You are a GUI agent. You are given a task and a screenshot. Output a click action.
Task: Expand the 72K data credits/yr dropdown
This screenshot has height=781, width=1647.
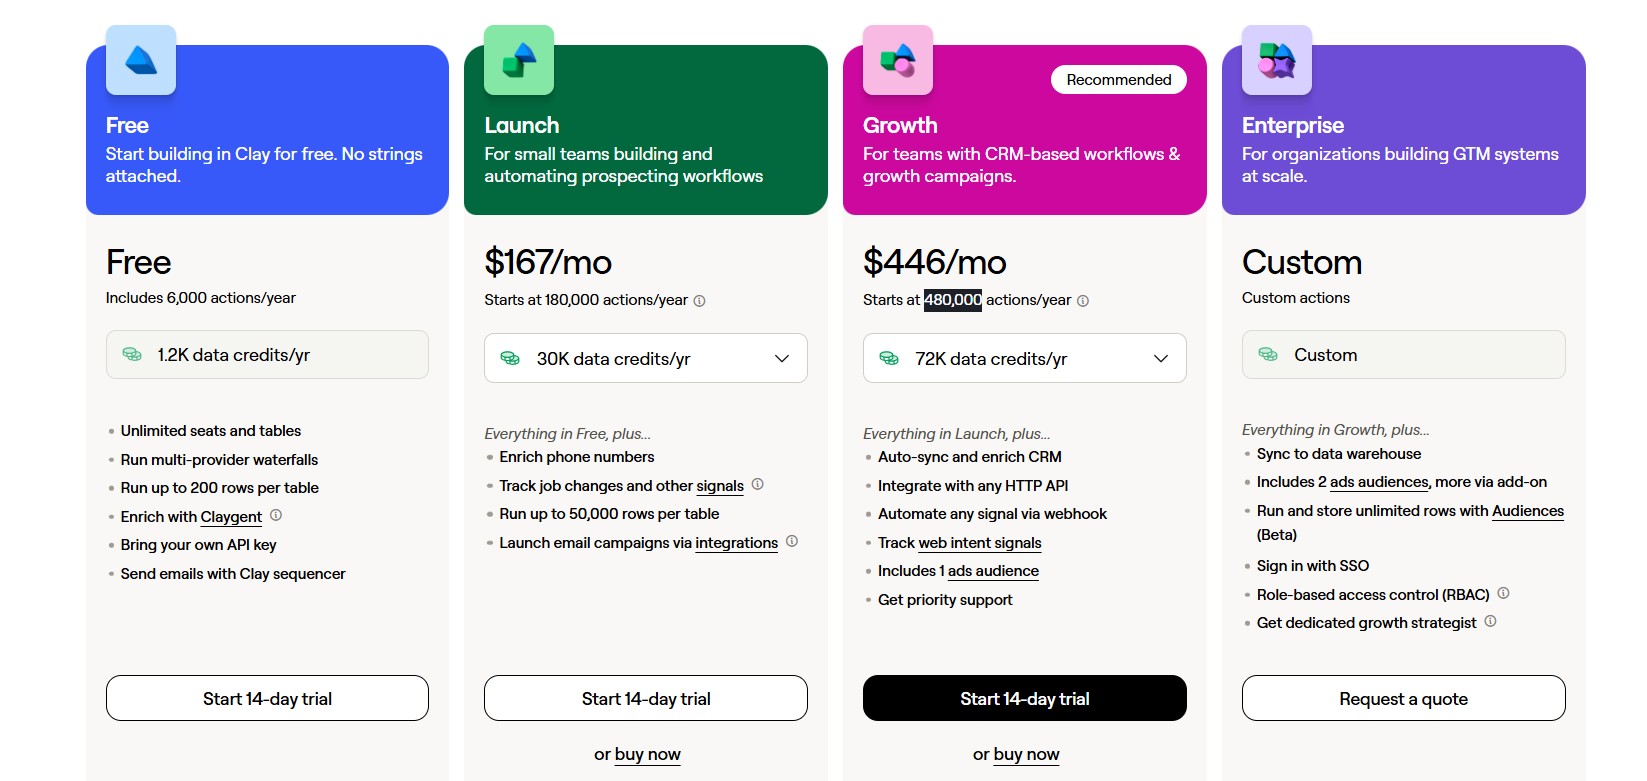point(1024,358)
